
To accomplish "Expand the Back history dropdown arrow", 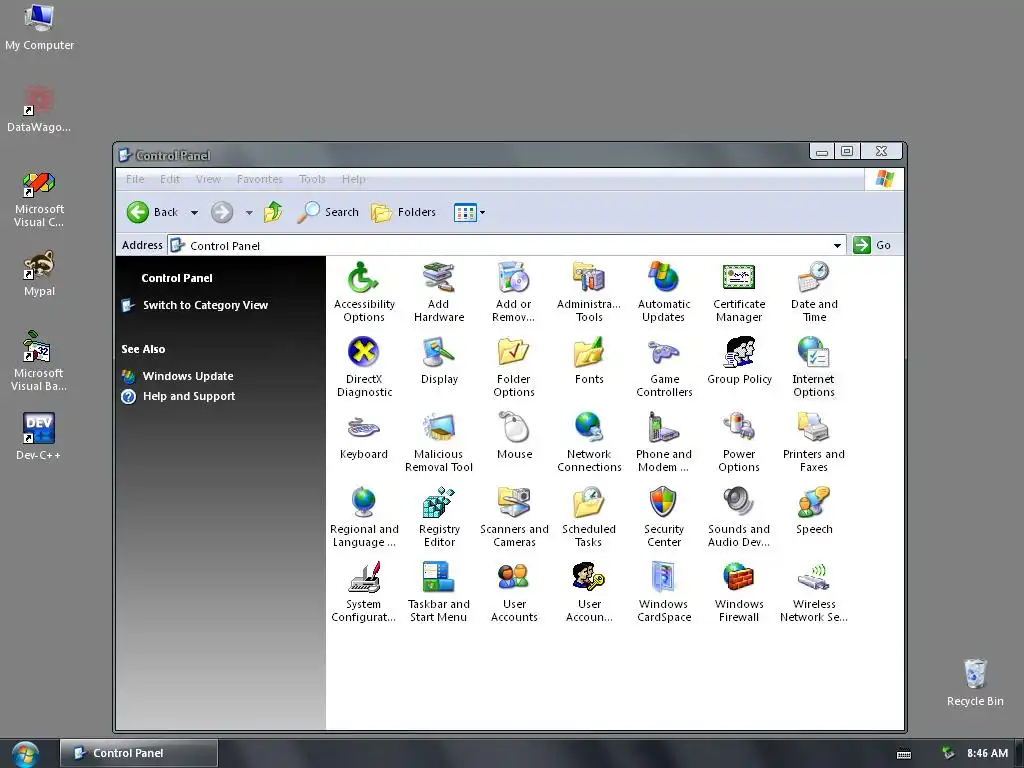I will pos(194,212).
